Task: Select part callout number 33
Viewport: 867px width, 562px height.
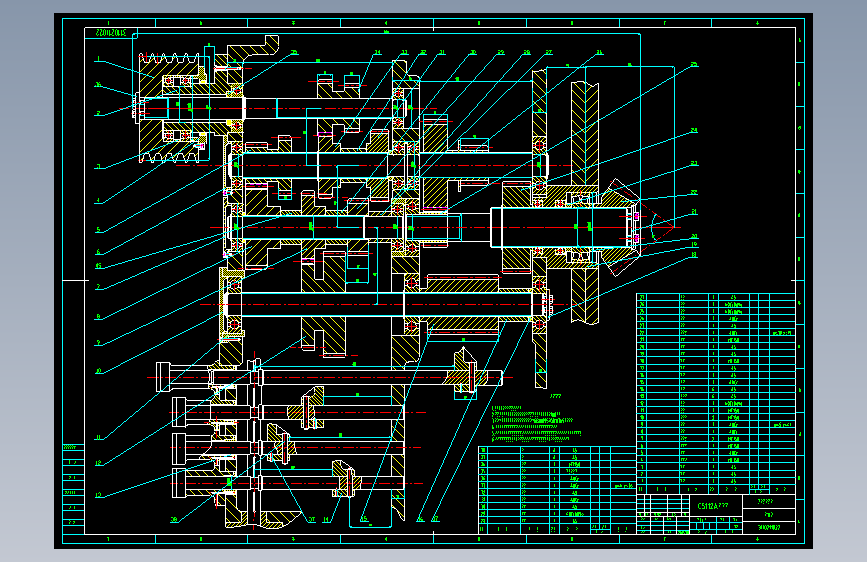Action: tap(404, 53)
